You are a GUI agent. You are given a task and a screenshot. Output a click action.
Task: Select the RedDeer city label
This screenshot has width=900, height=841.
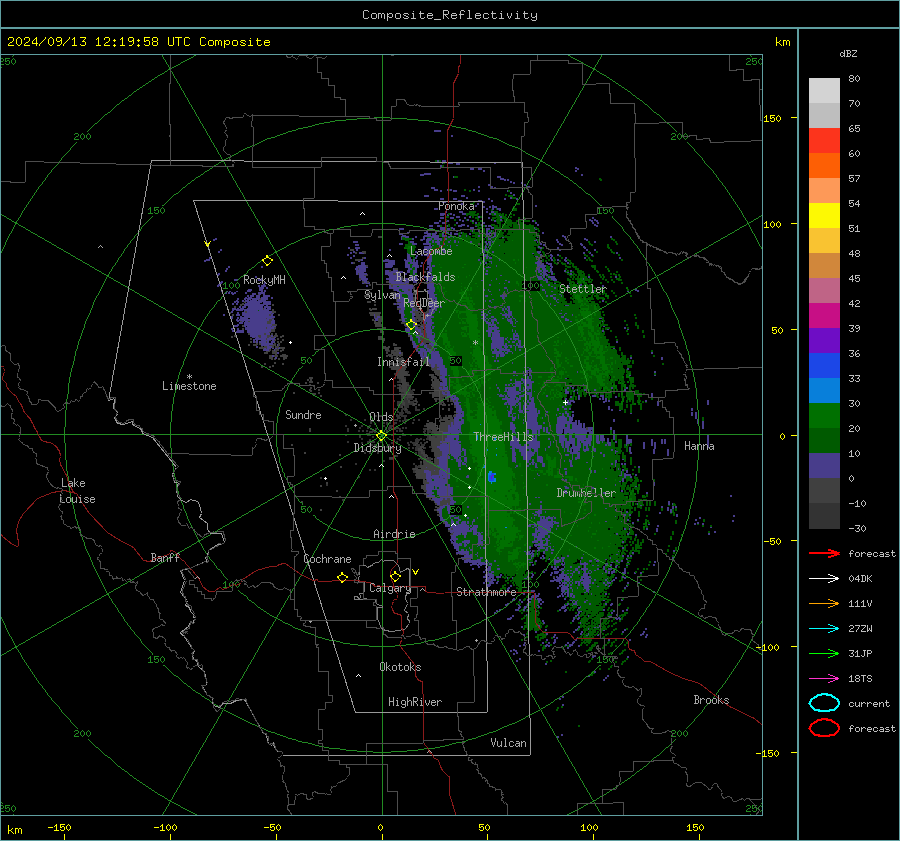pos(424,303)
